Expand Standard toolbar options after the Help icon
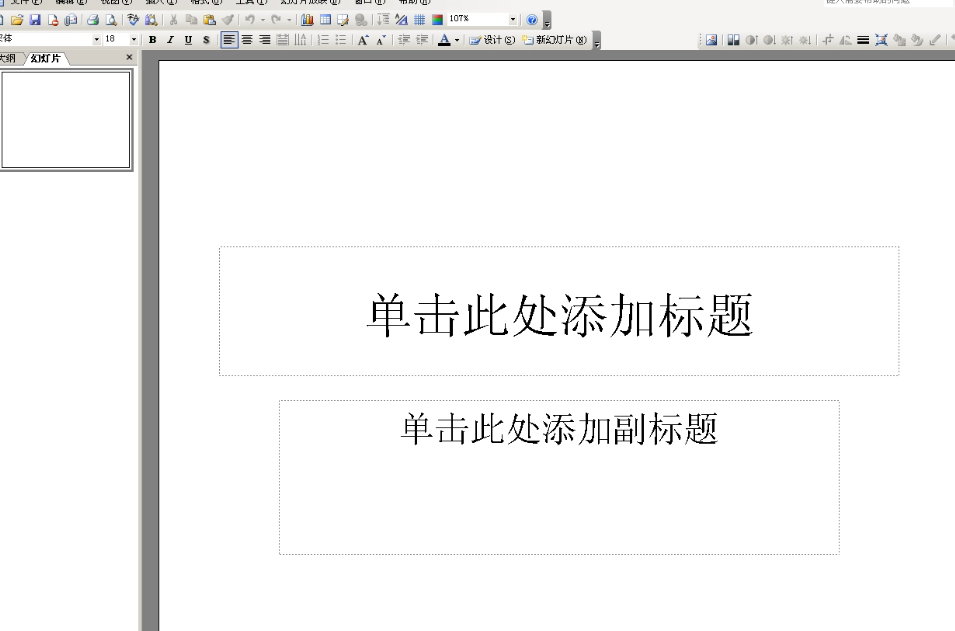955x631 pixels. click(x=547, y=20)
